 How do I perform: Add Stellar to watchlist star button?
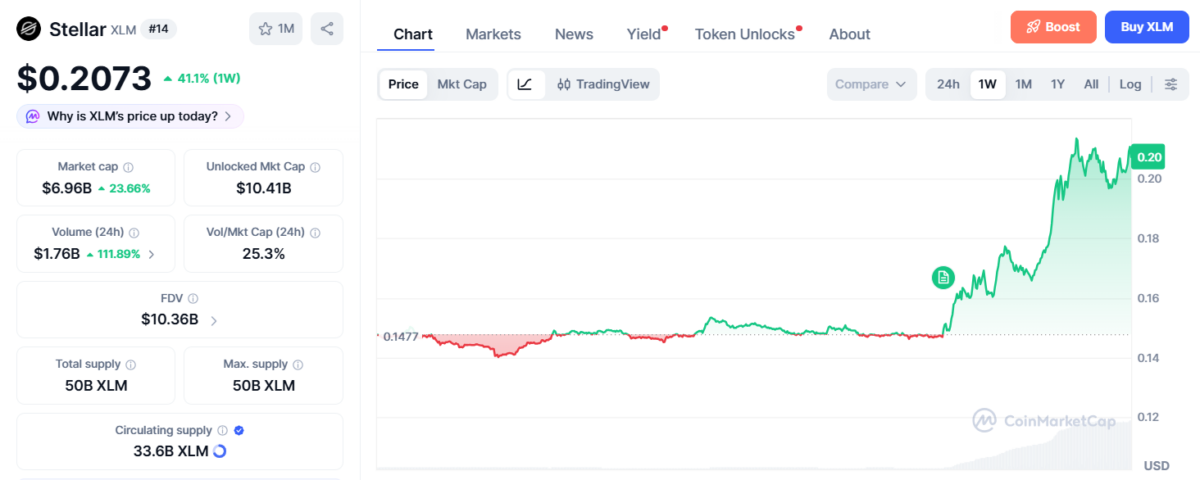[275, 29]
